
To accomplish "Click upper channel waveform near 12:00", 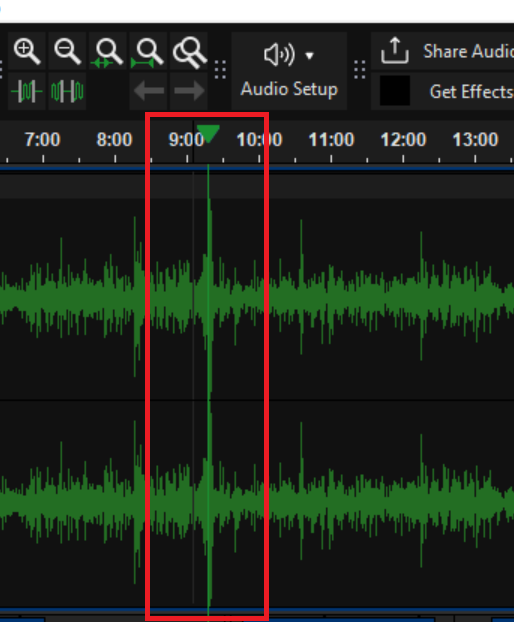I will click(403, 298).
